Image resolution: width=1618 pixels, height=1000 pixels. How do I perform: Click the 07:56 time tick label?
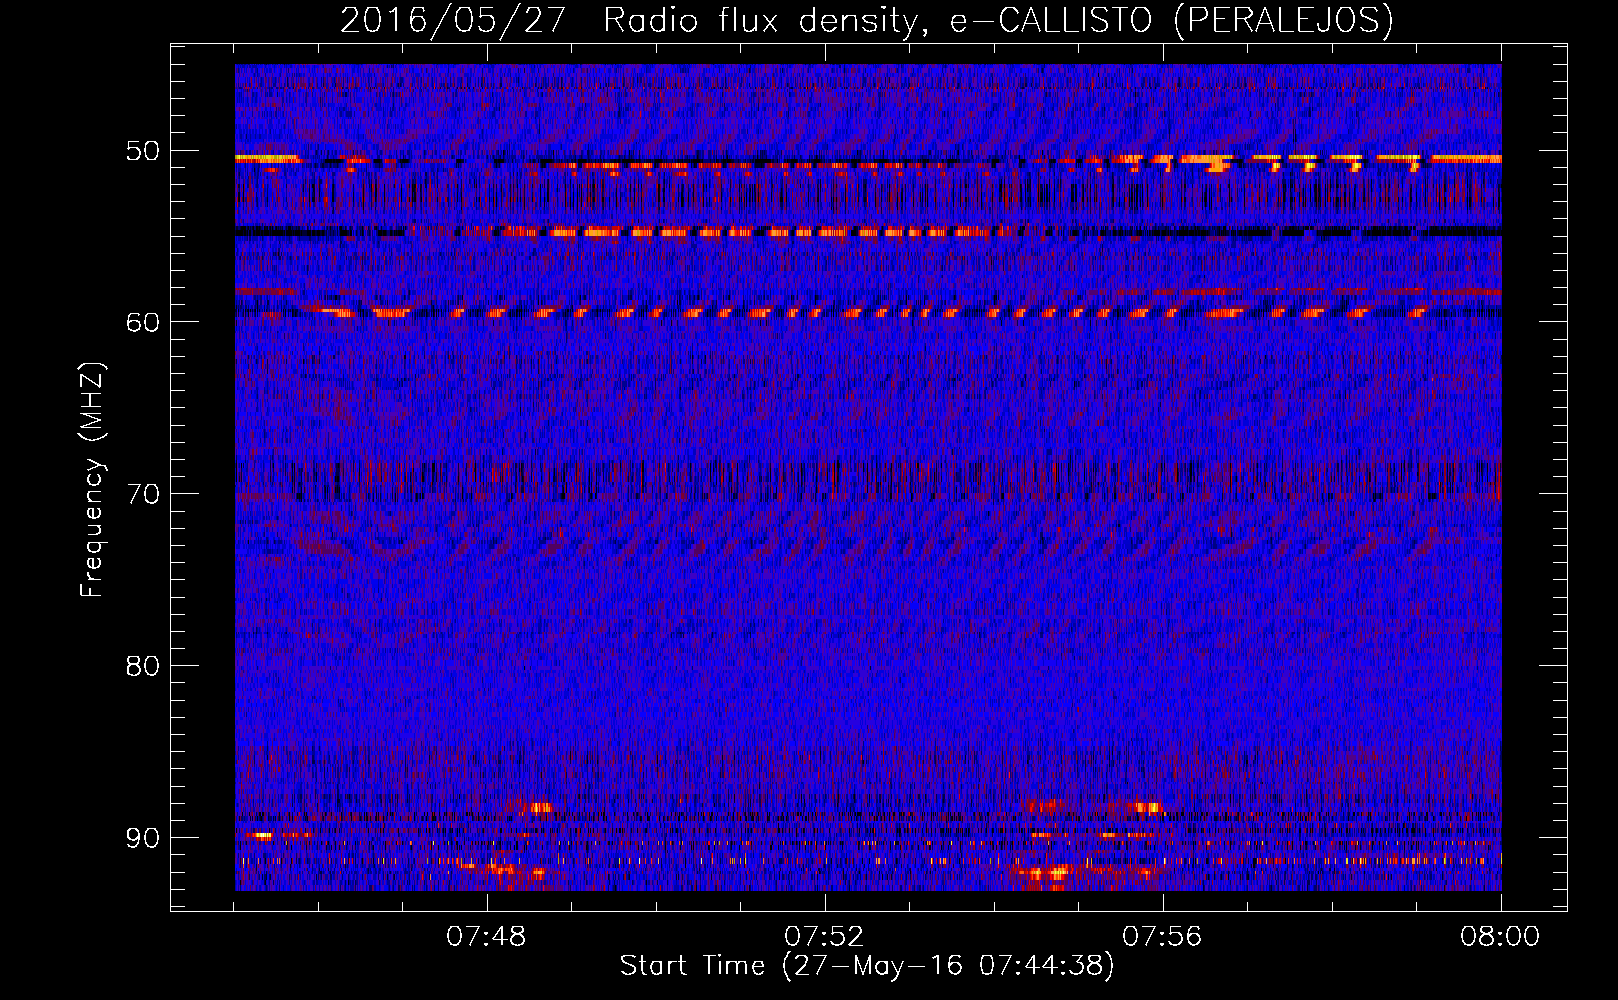pyautogui.click(x=1162, y=937)
